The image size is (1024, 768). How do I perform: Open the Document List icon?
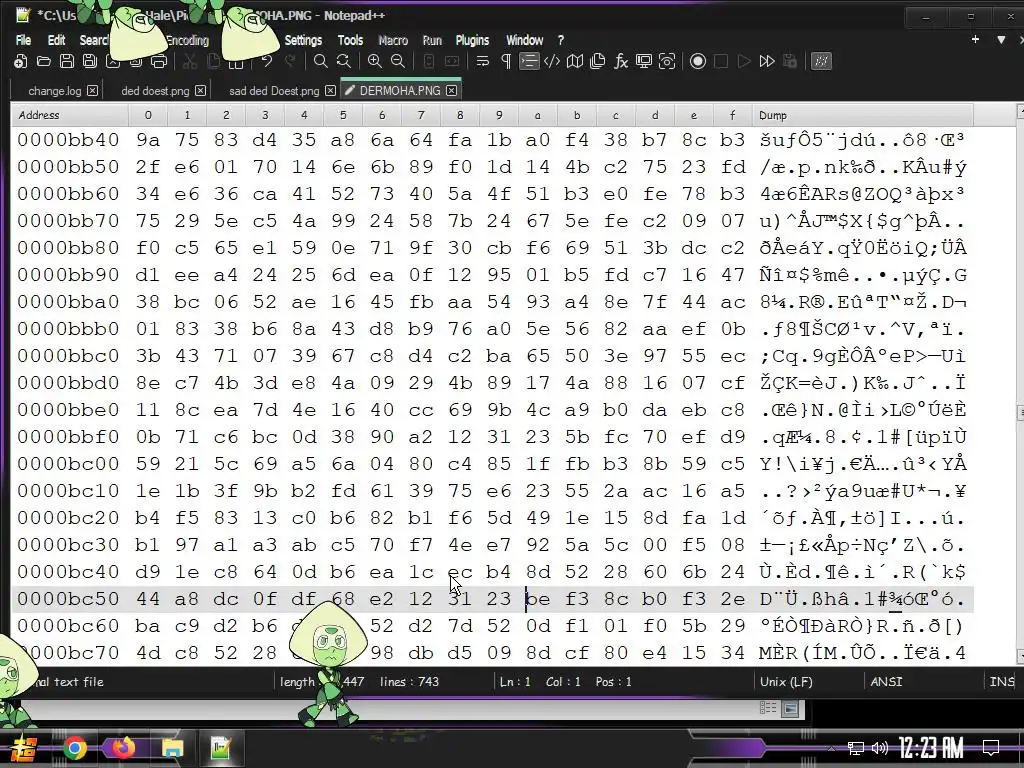[598, 61]
